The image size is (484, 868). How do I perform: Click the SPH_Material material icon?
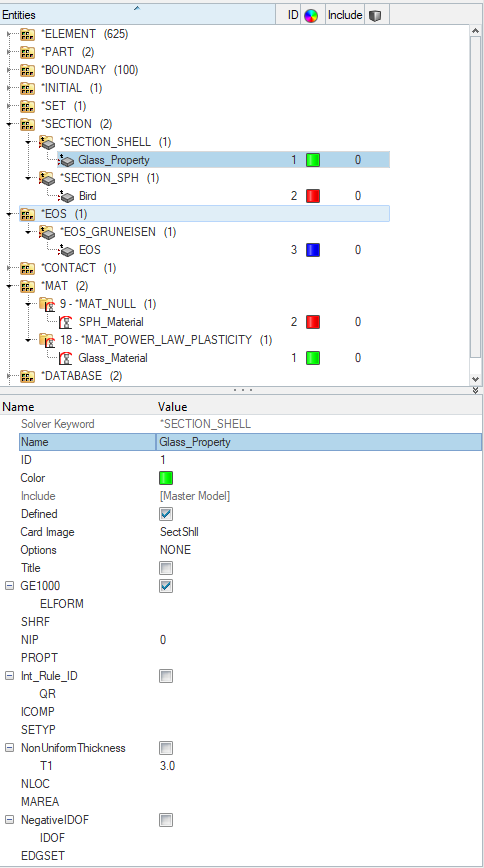point(66,322)
